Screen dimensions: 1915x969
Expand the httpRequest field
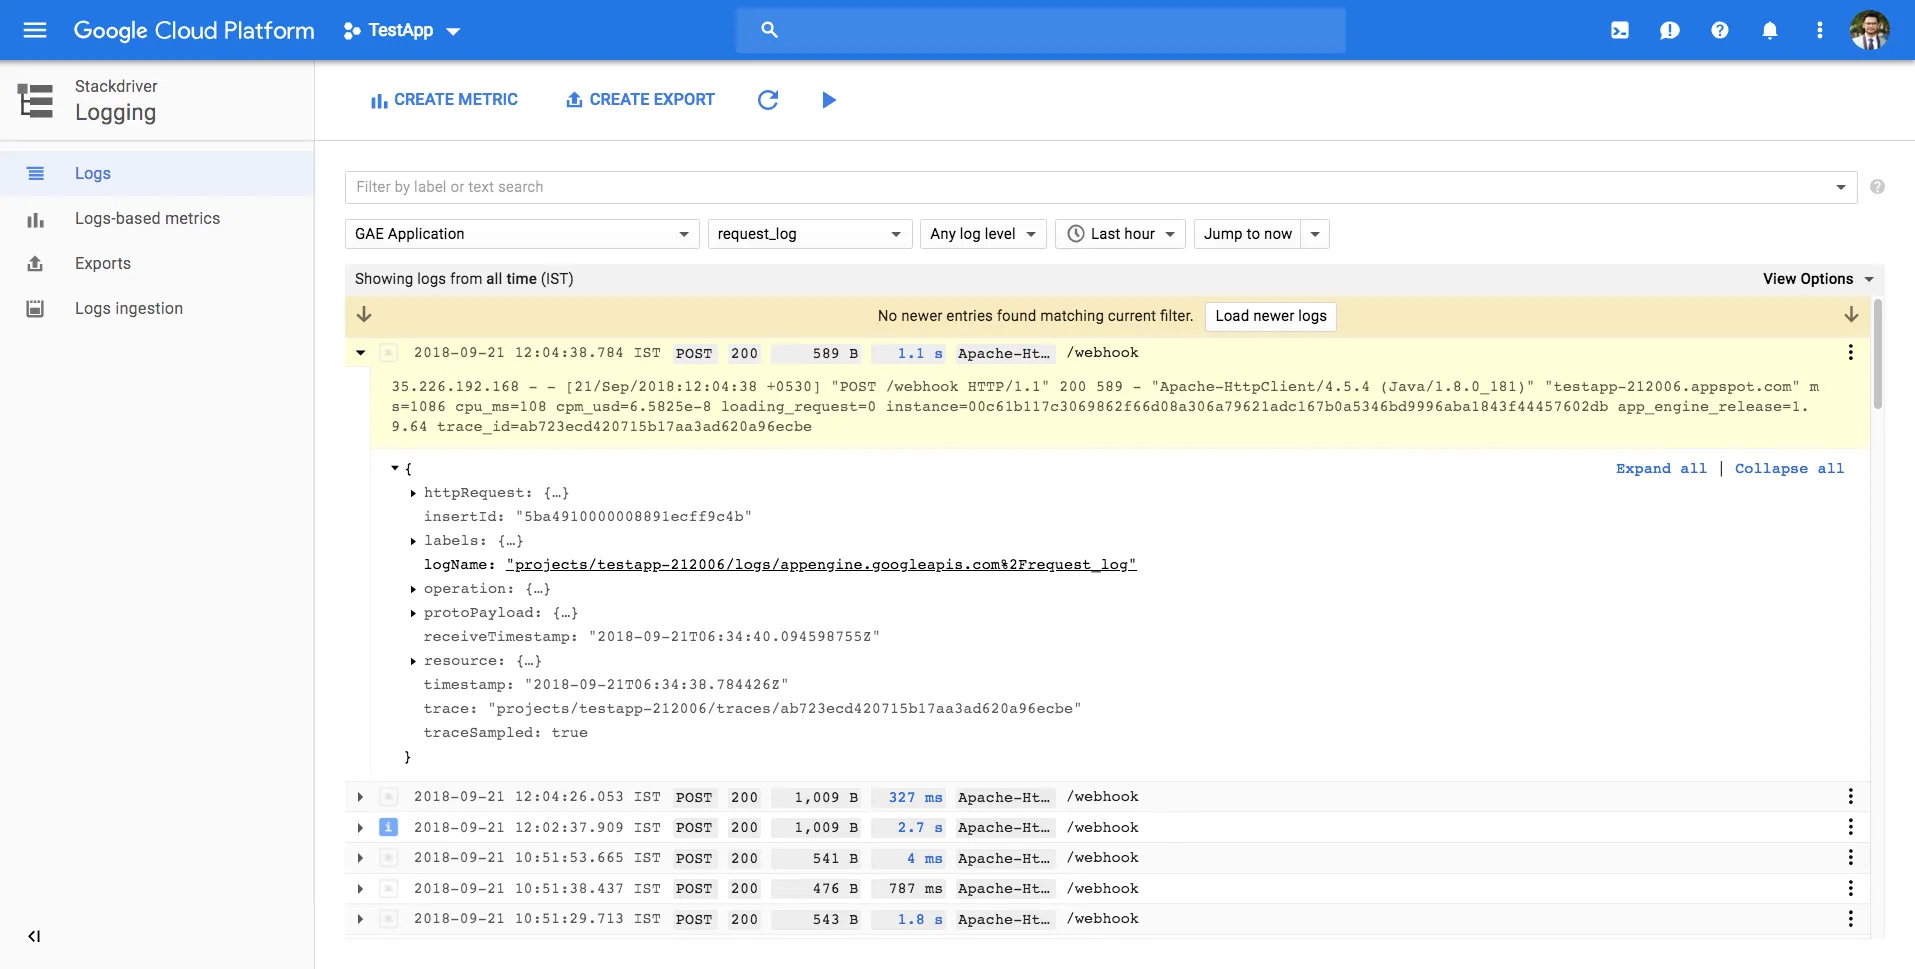413,493
